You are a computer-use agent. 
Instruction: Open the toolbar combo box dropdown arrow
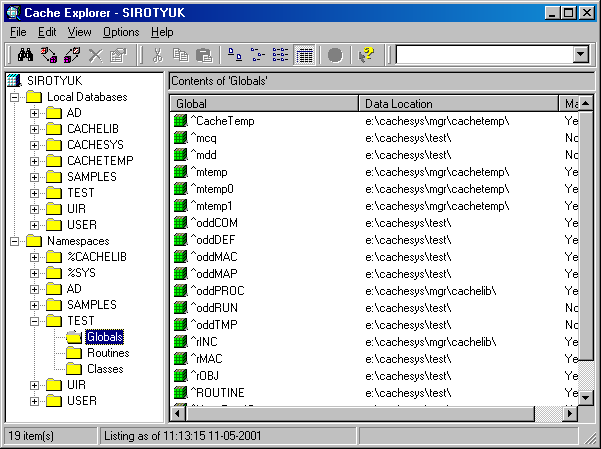[580, 56]
